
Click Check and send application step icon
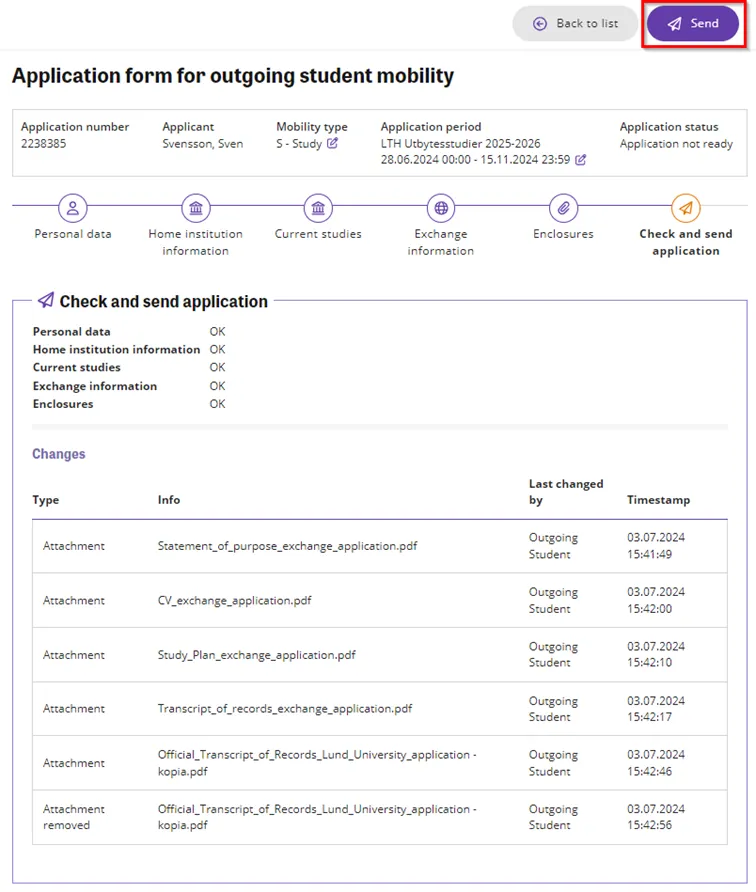tap(686, 208)
